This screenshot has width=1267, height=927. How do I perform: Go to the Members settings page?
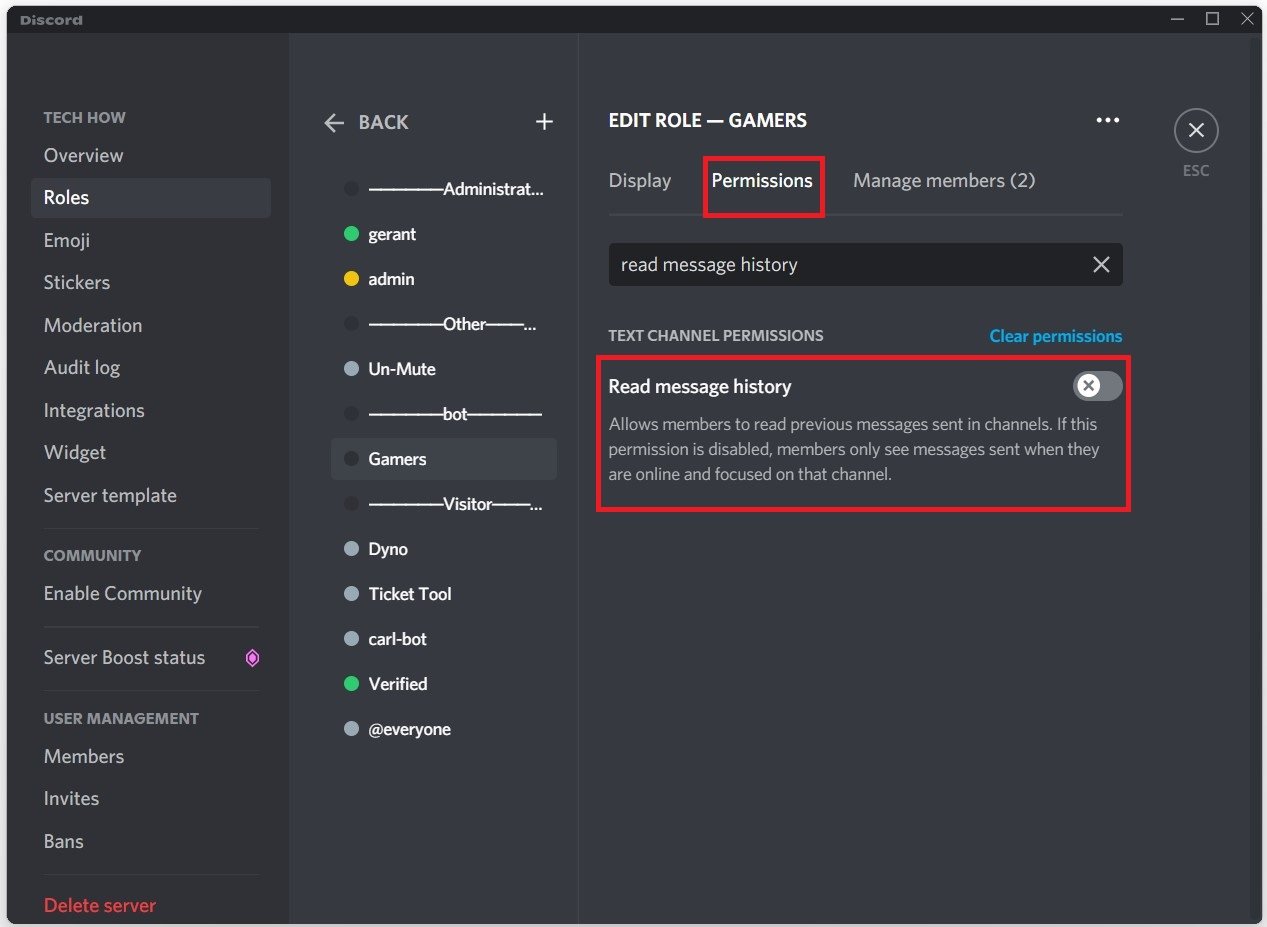click(84, 756)
